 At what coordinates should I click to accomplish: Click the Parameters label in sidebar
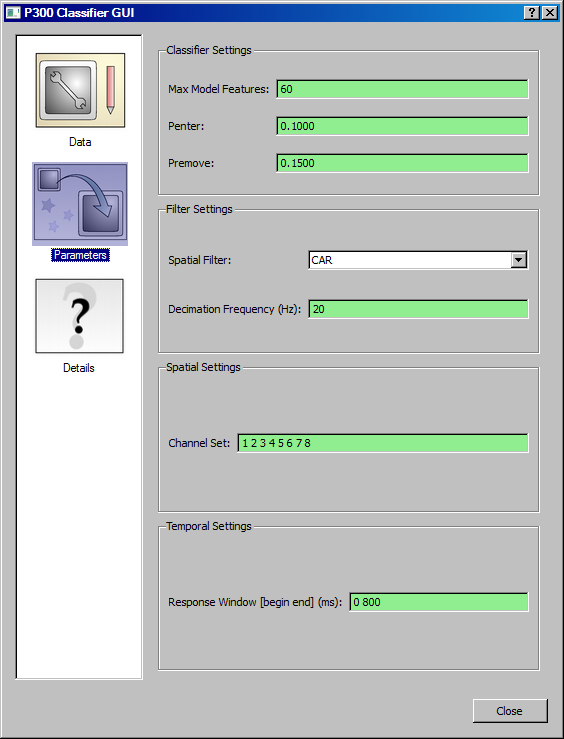(80, 255)
